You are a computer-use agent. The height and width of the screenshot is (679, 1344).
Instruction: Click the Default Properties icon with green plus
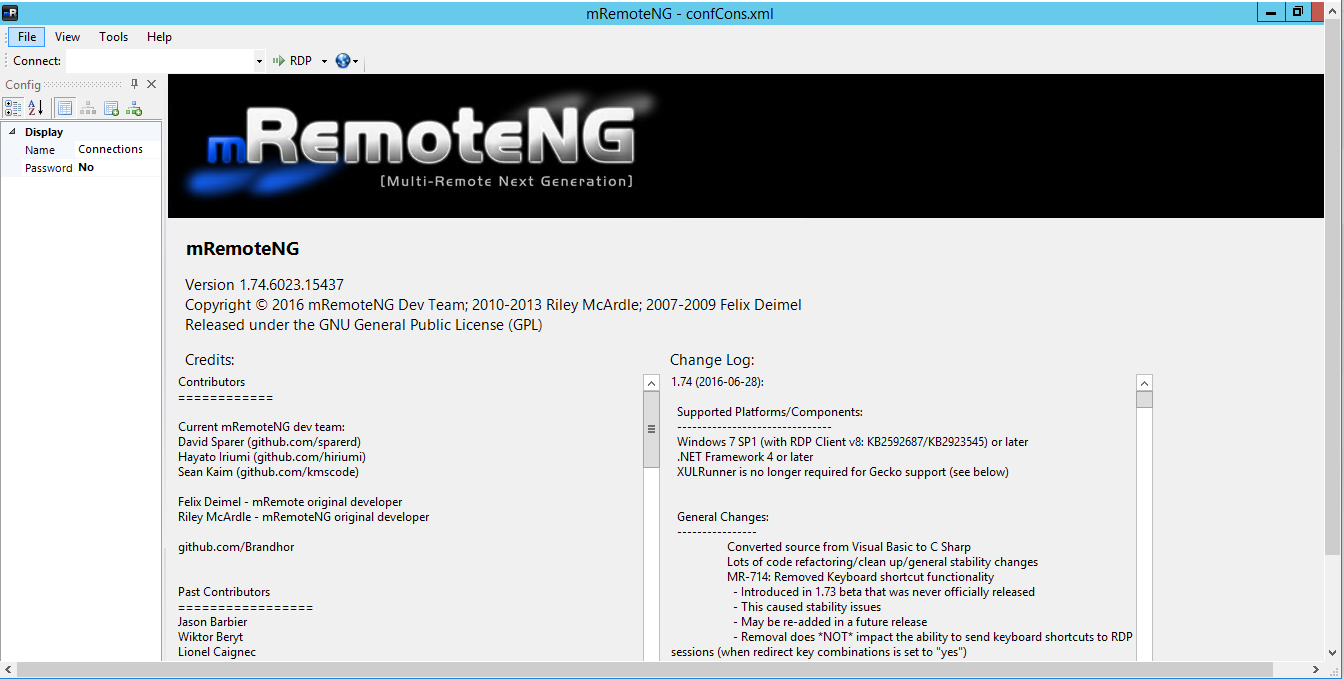[111, 108]
